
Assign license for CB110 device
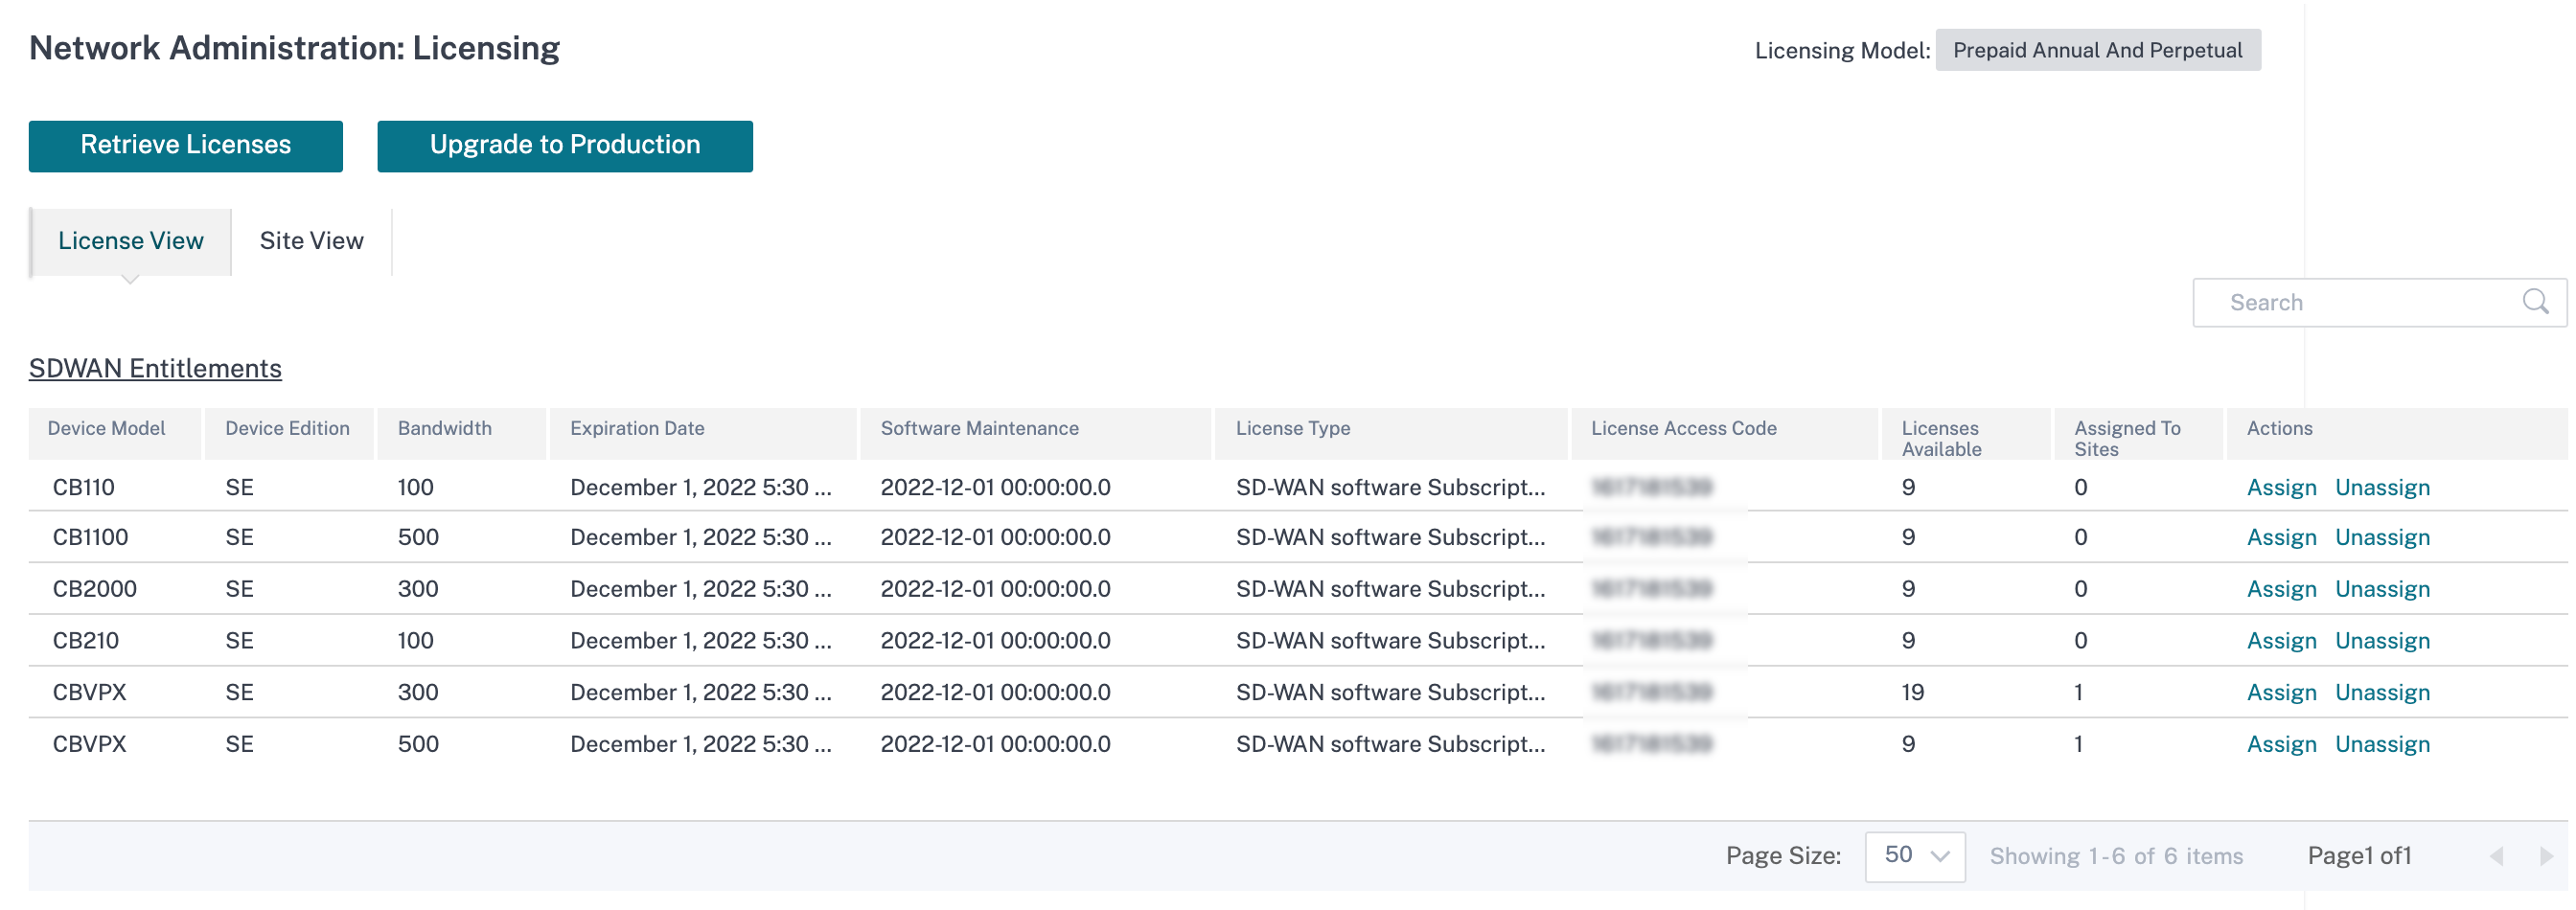(2281, 488)
